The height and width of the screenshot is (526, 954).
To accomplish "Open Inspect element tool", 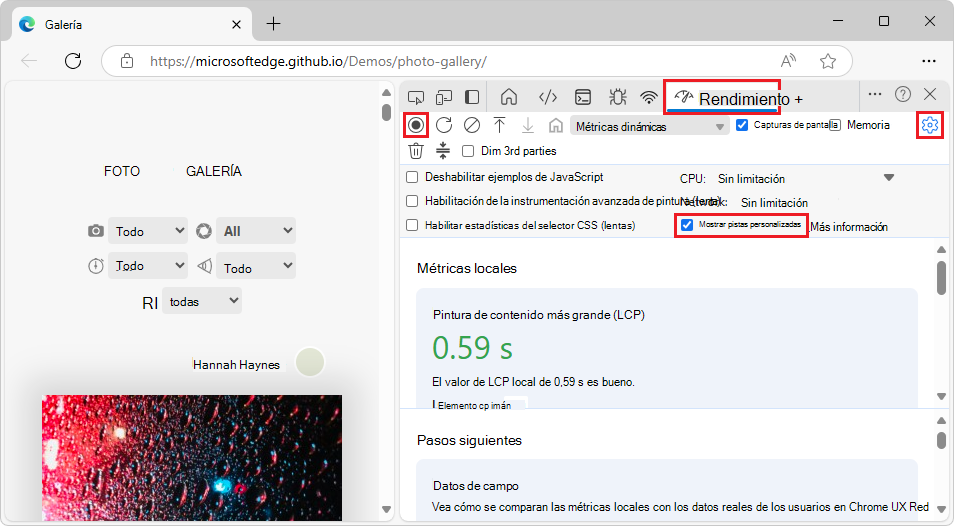I will click(416, 97).
